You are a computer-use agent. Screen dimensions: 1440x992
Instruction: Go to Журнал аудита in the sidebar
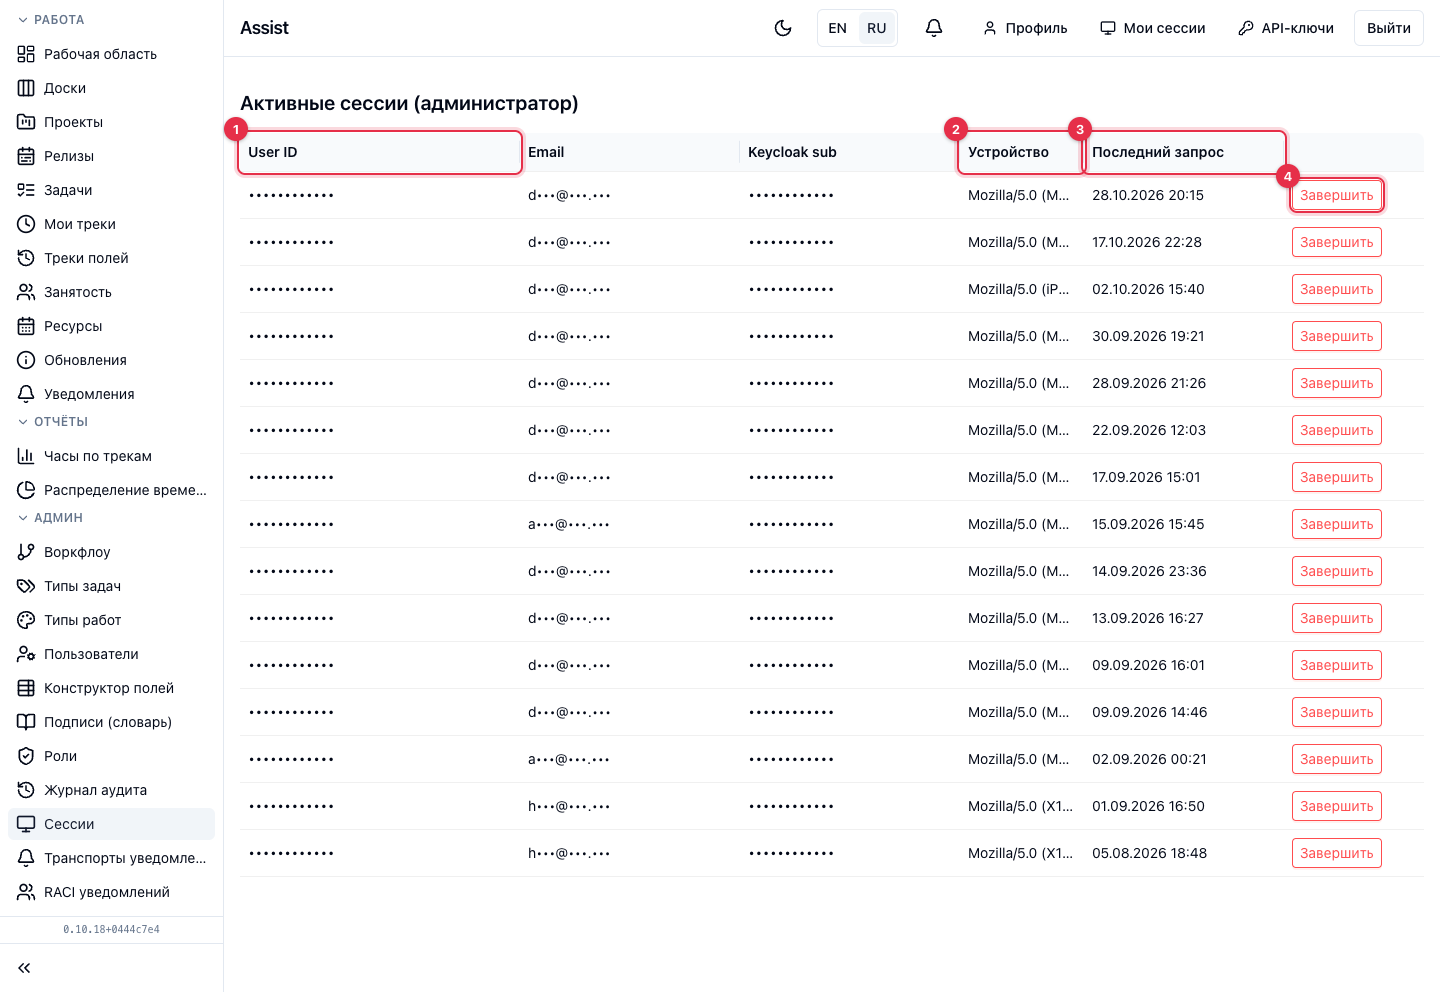pos(111,790)
